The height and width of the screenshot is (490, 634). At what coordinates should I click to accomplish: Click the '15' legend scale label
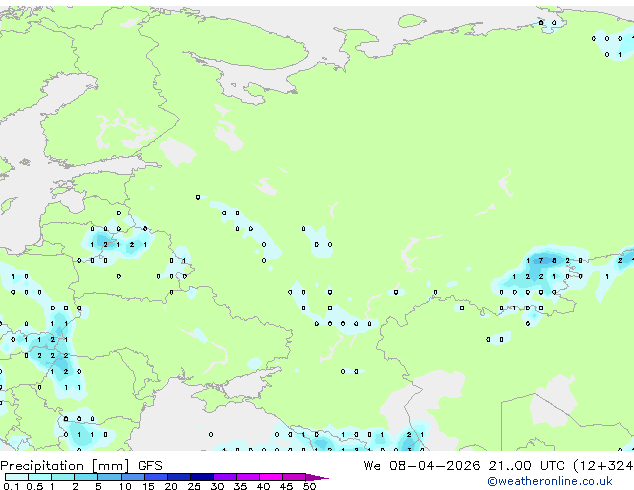click(148, 486)
